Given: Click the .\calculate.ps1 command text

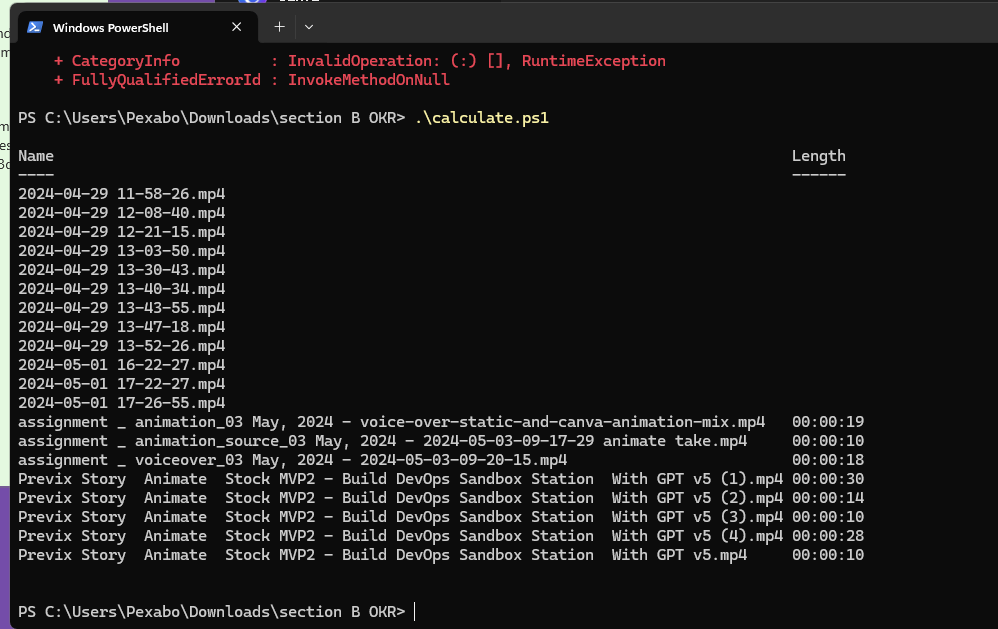Looking at the screenshot, I should 482,118.
